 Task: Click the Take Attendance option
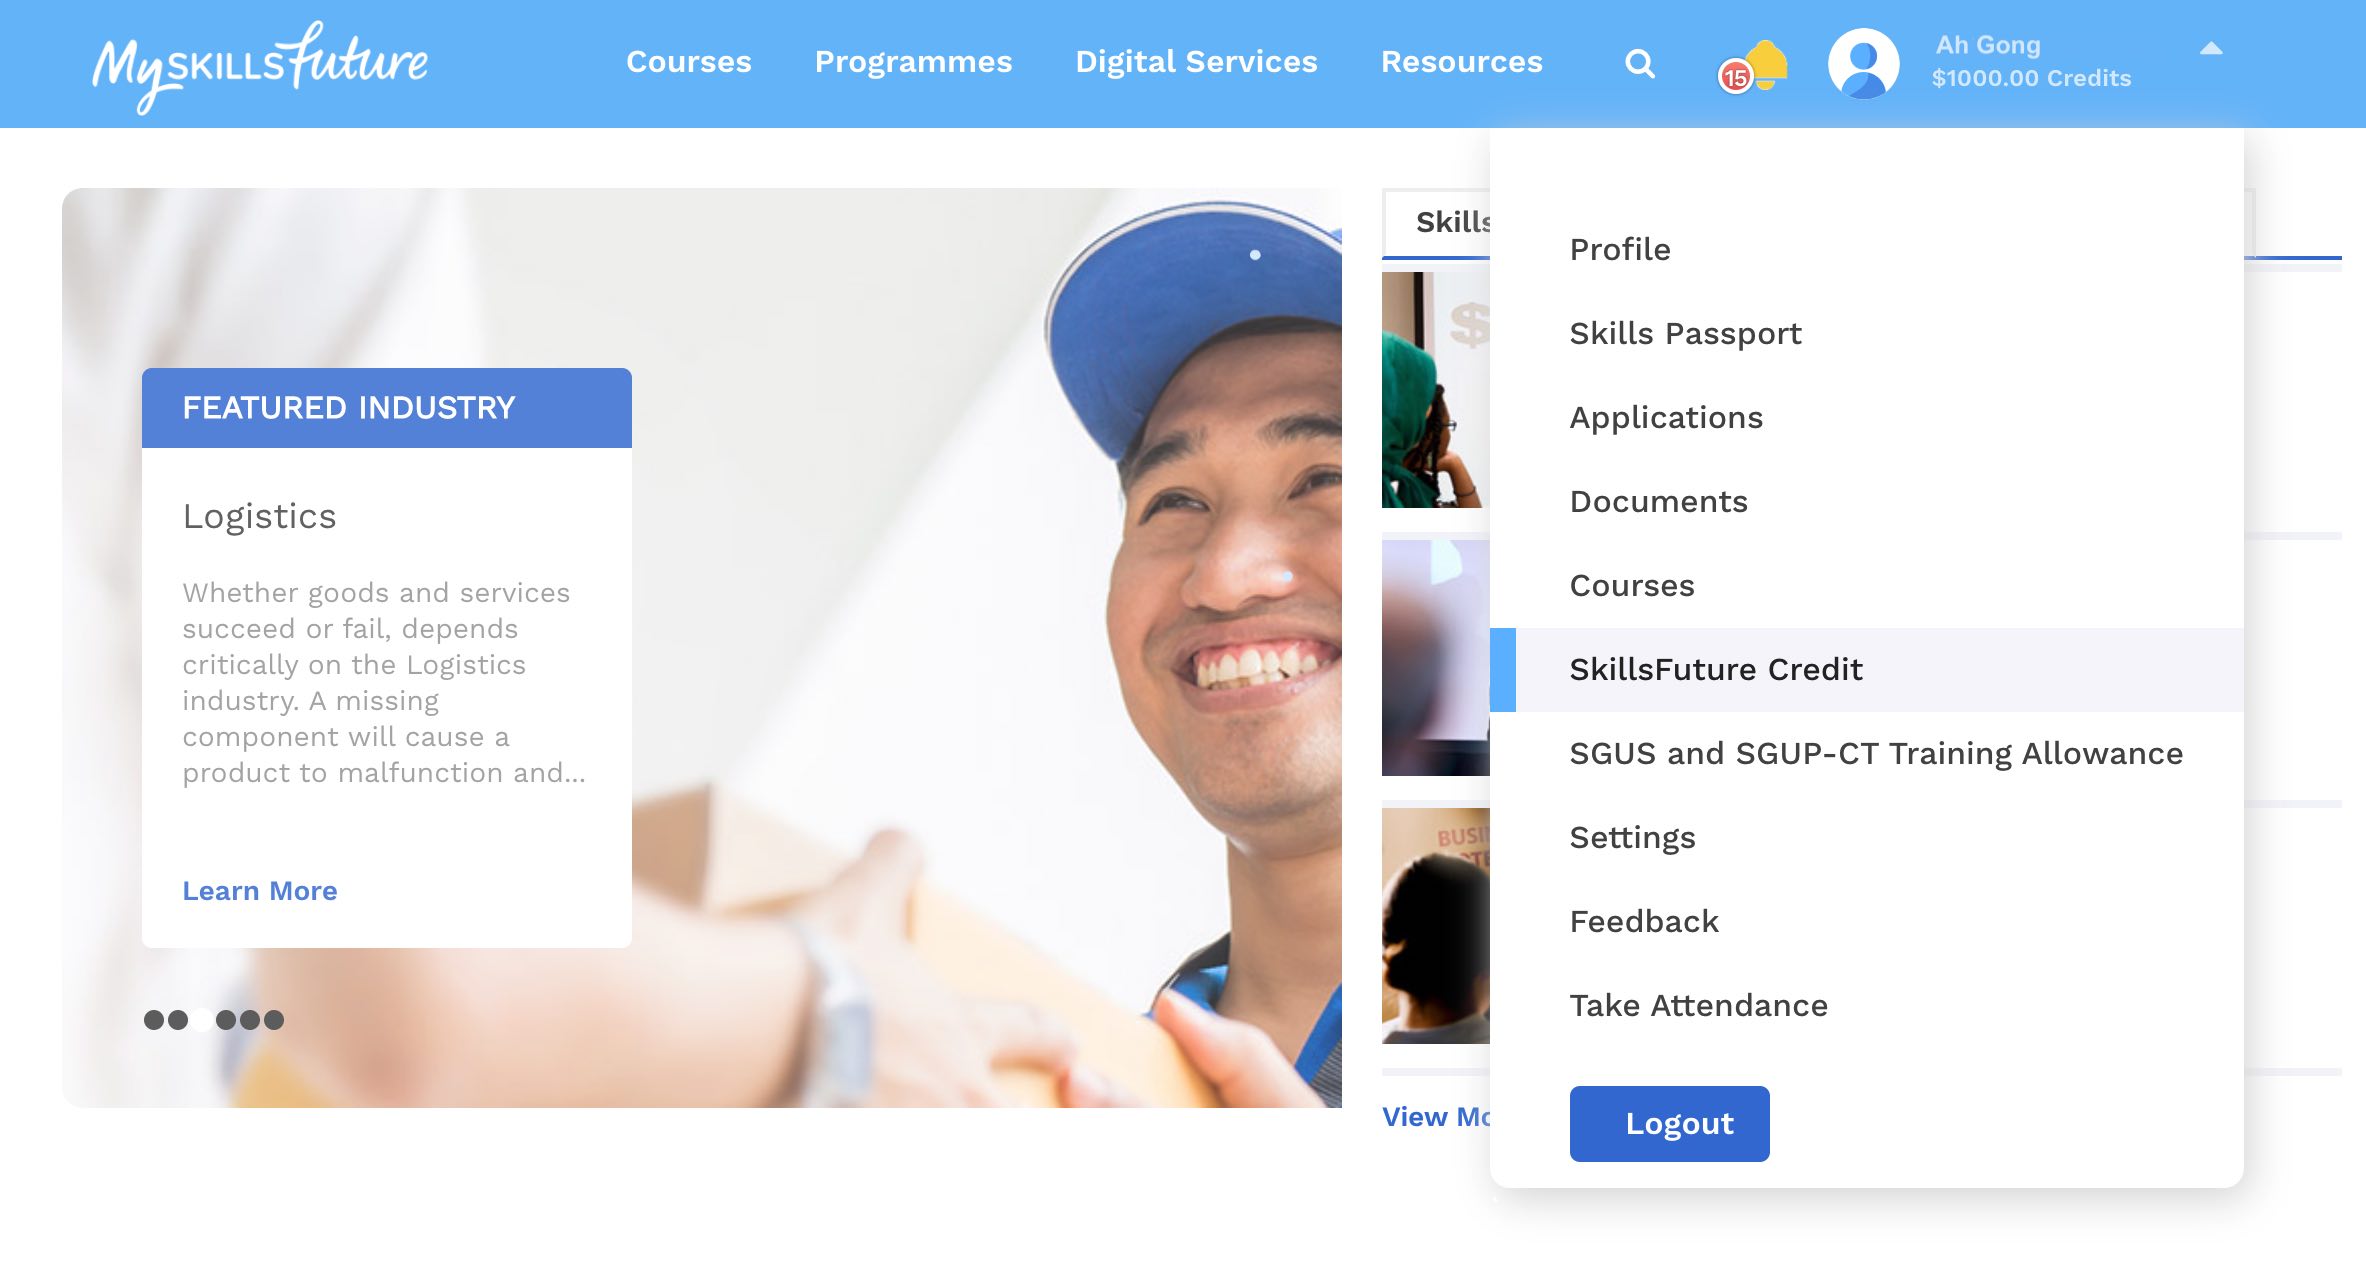(1698, 1004)
